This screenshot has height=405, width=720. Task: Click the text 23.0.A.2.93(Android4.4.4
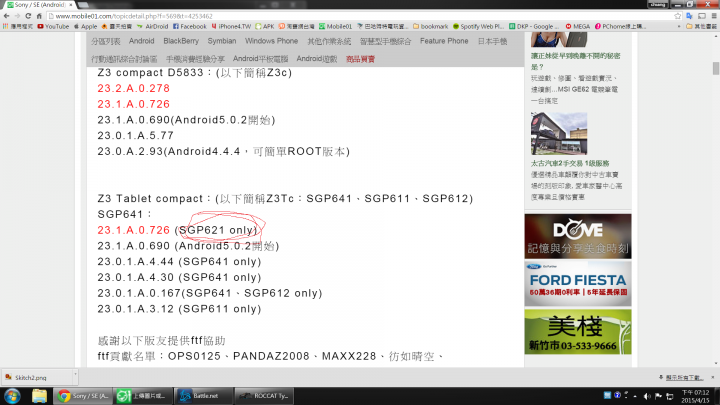click(169, 151)
